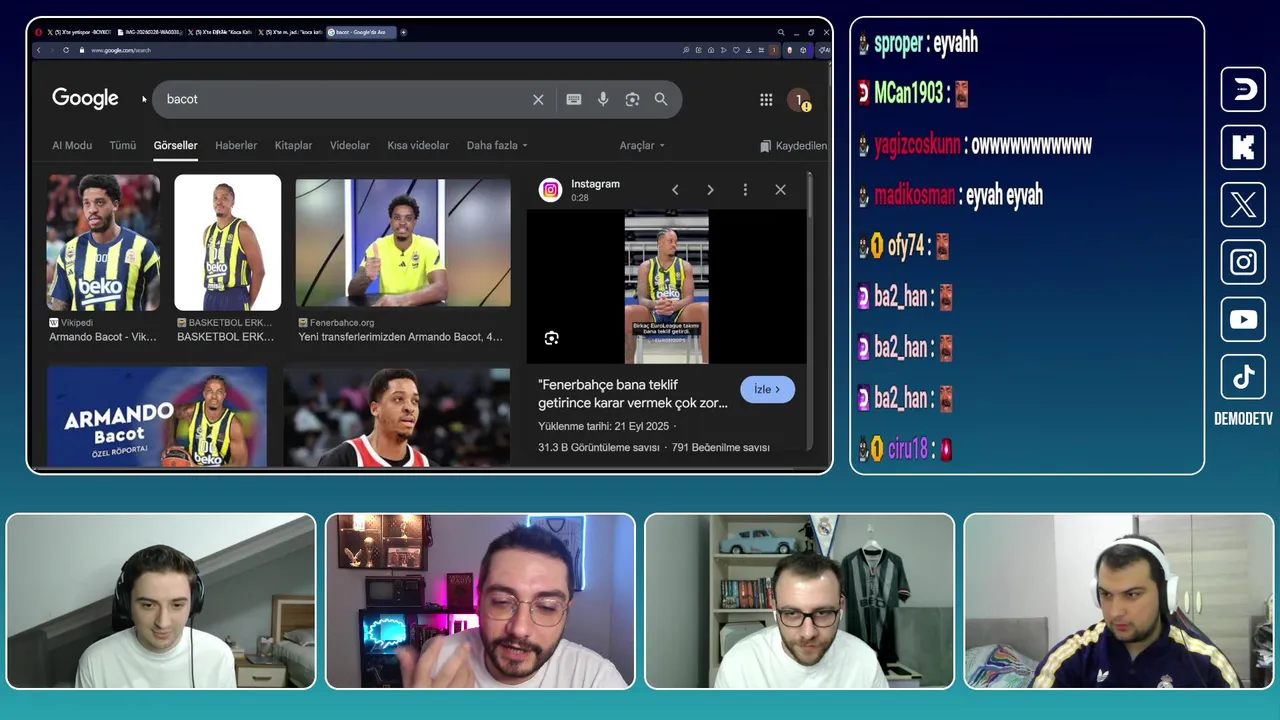1280x720 pixels.
Task: Click the Opera AI button
Action: tap(824, 50)
